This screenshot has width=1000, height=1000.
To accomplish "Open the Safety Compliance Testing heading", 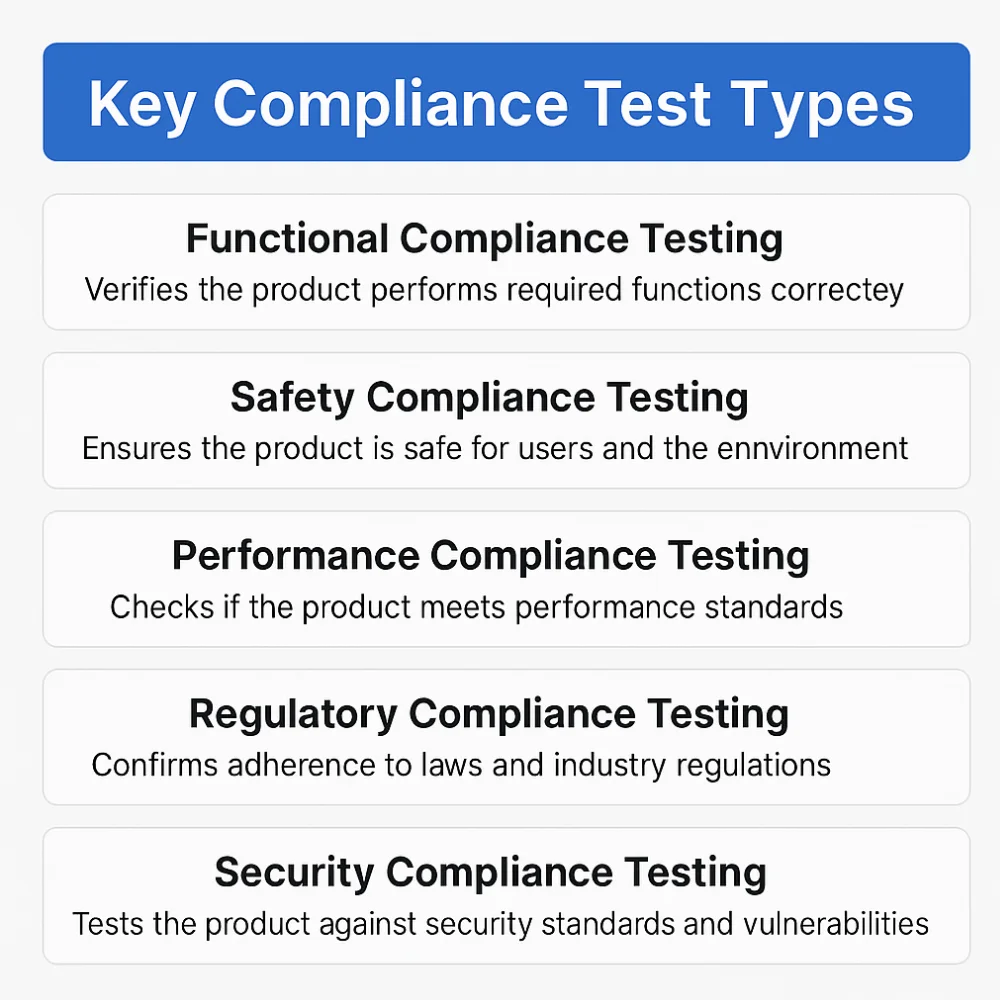I will click(x=489, y=397).
